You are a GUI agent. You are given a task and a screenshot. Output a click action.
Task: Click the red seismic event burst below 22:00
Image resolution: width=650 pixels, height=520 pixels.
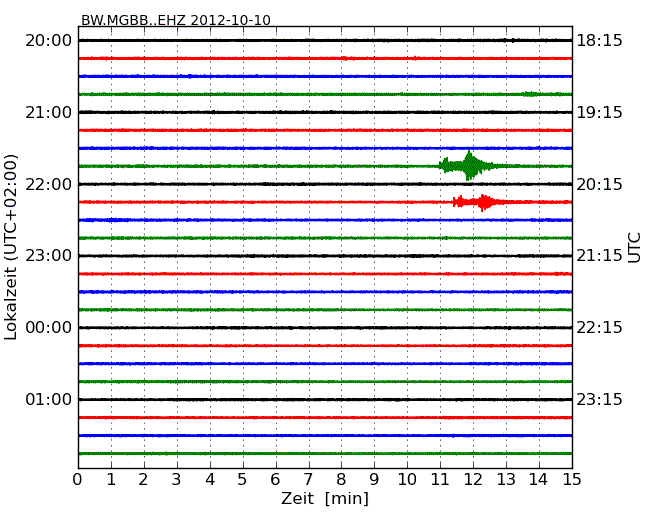pyautogui.click(x=479, y=202)
